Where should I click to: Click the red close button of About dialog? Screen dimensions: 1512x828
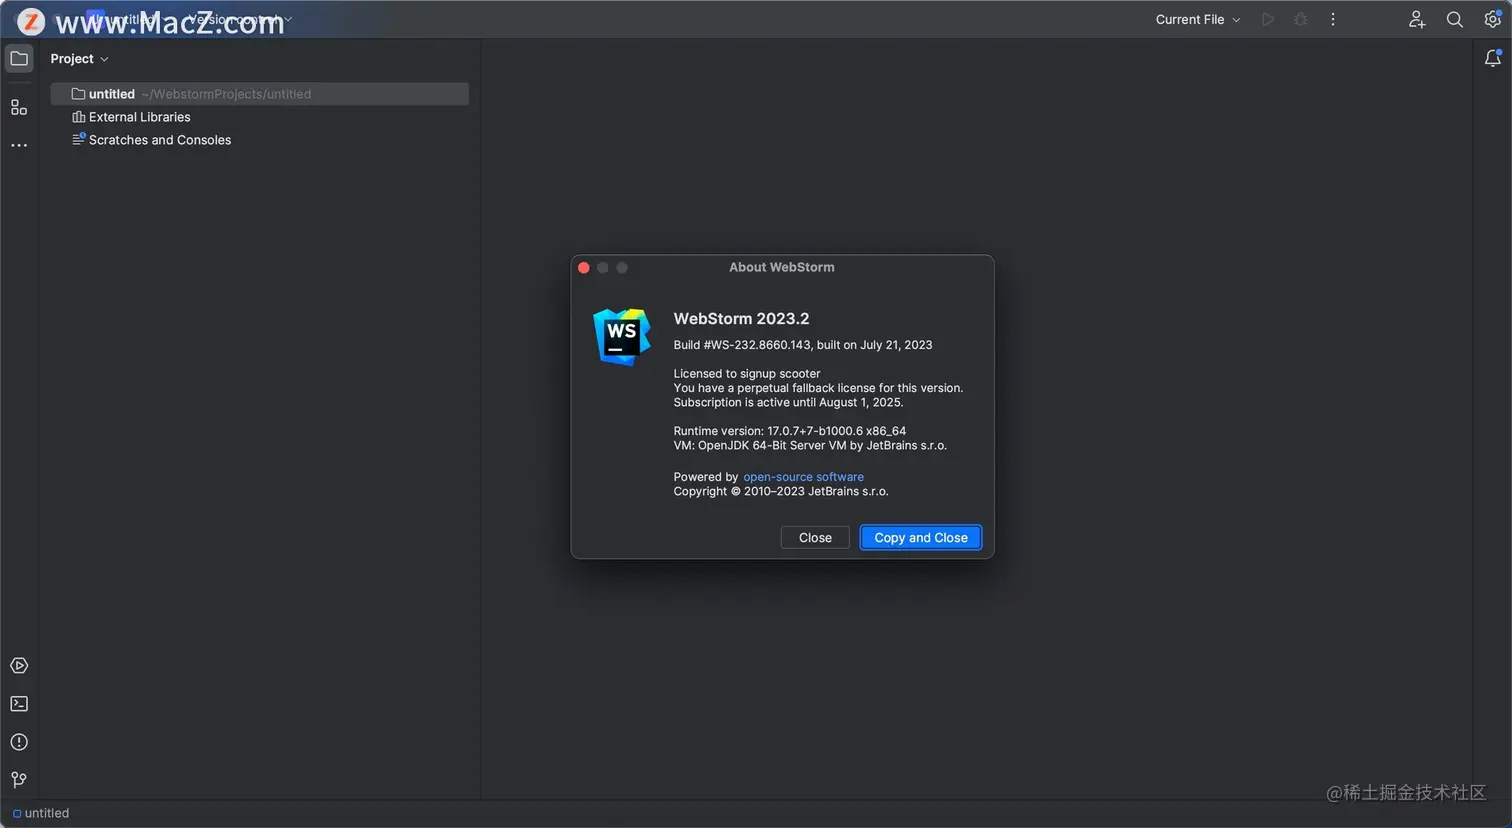click(584, 267)
